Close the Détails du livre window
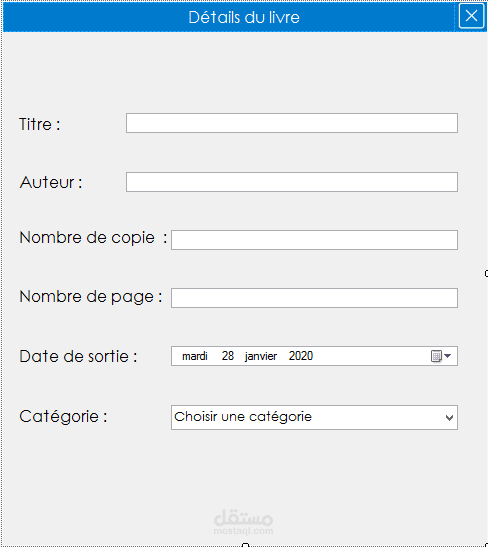The height and width of the screenshot is (547, 488). click(x=471, y=16)
